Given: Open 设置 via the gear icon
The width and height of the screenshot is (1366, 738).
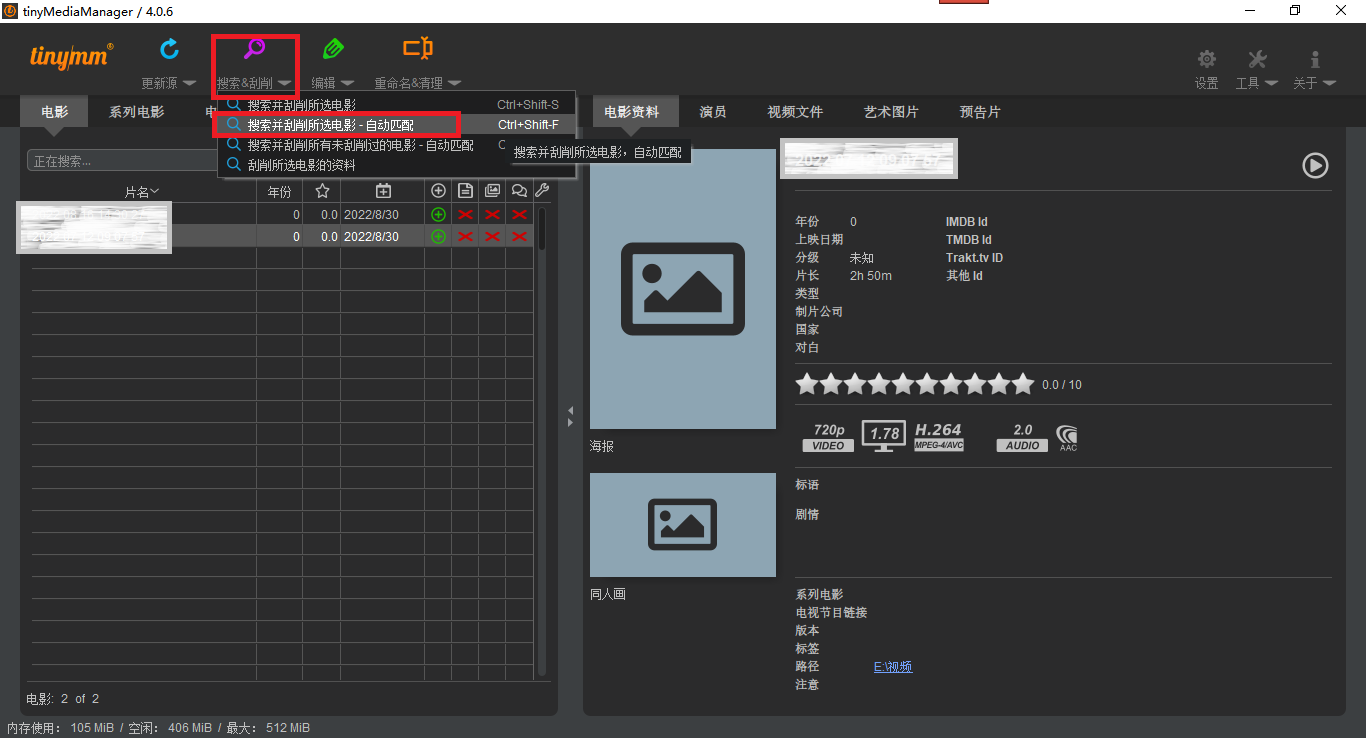Looking at the screenshot, I should [1207, 59].
